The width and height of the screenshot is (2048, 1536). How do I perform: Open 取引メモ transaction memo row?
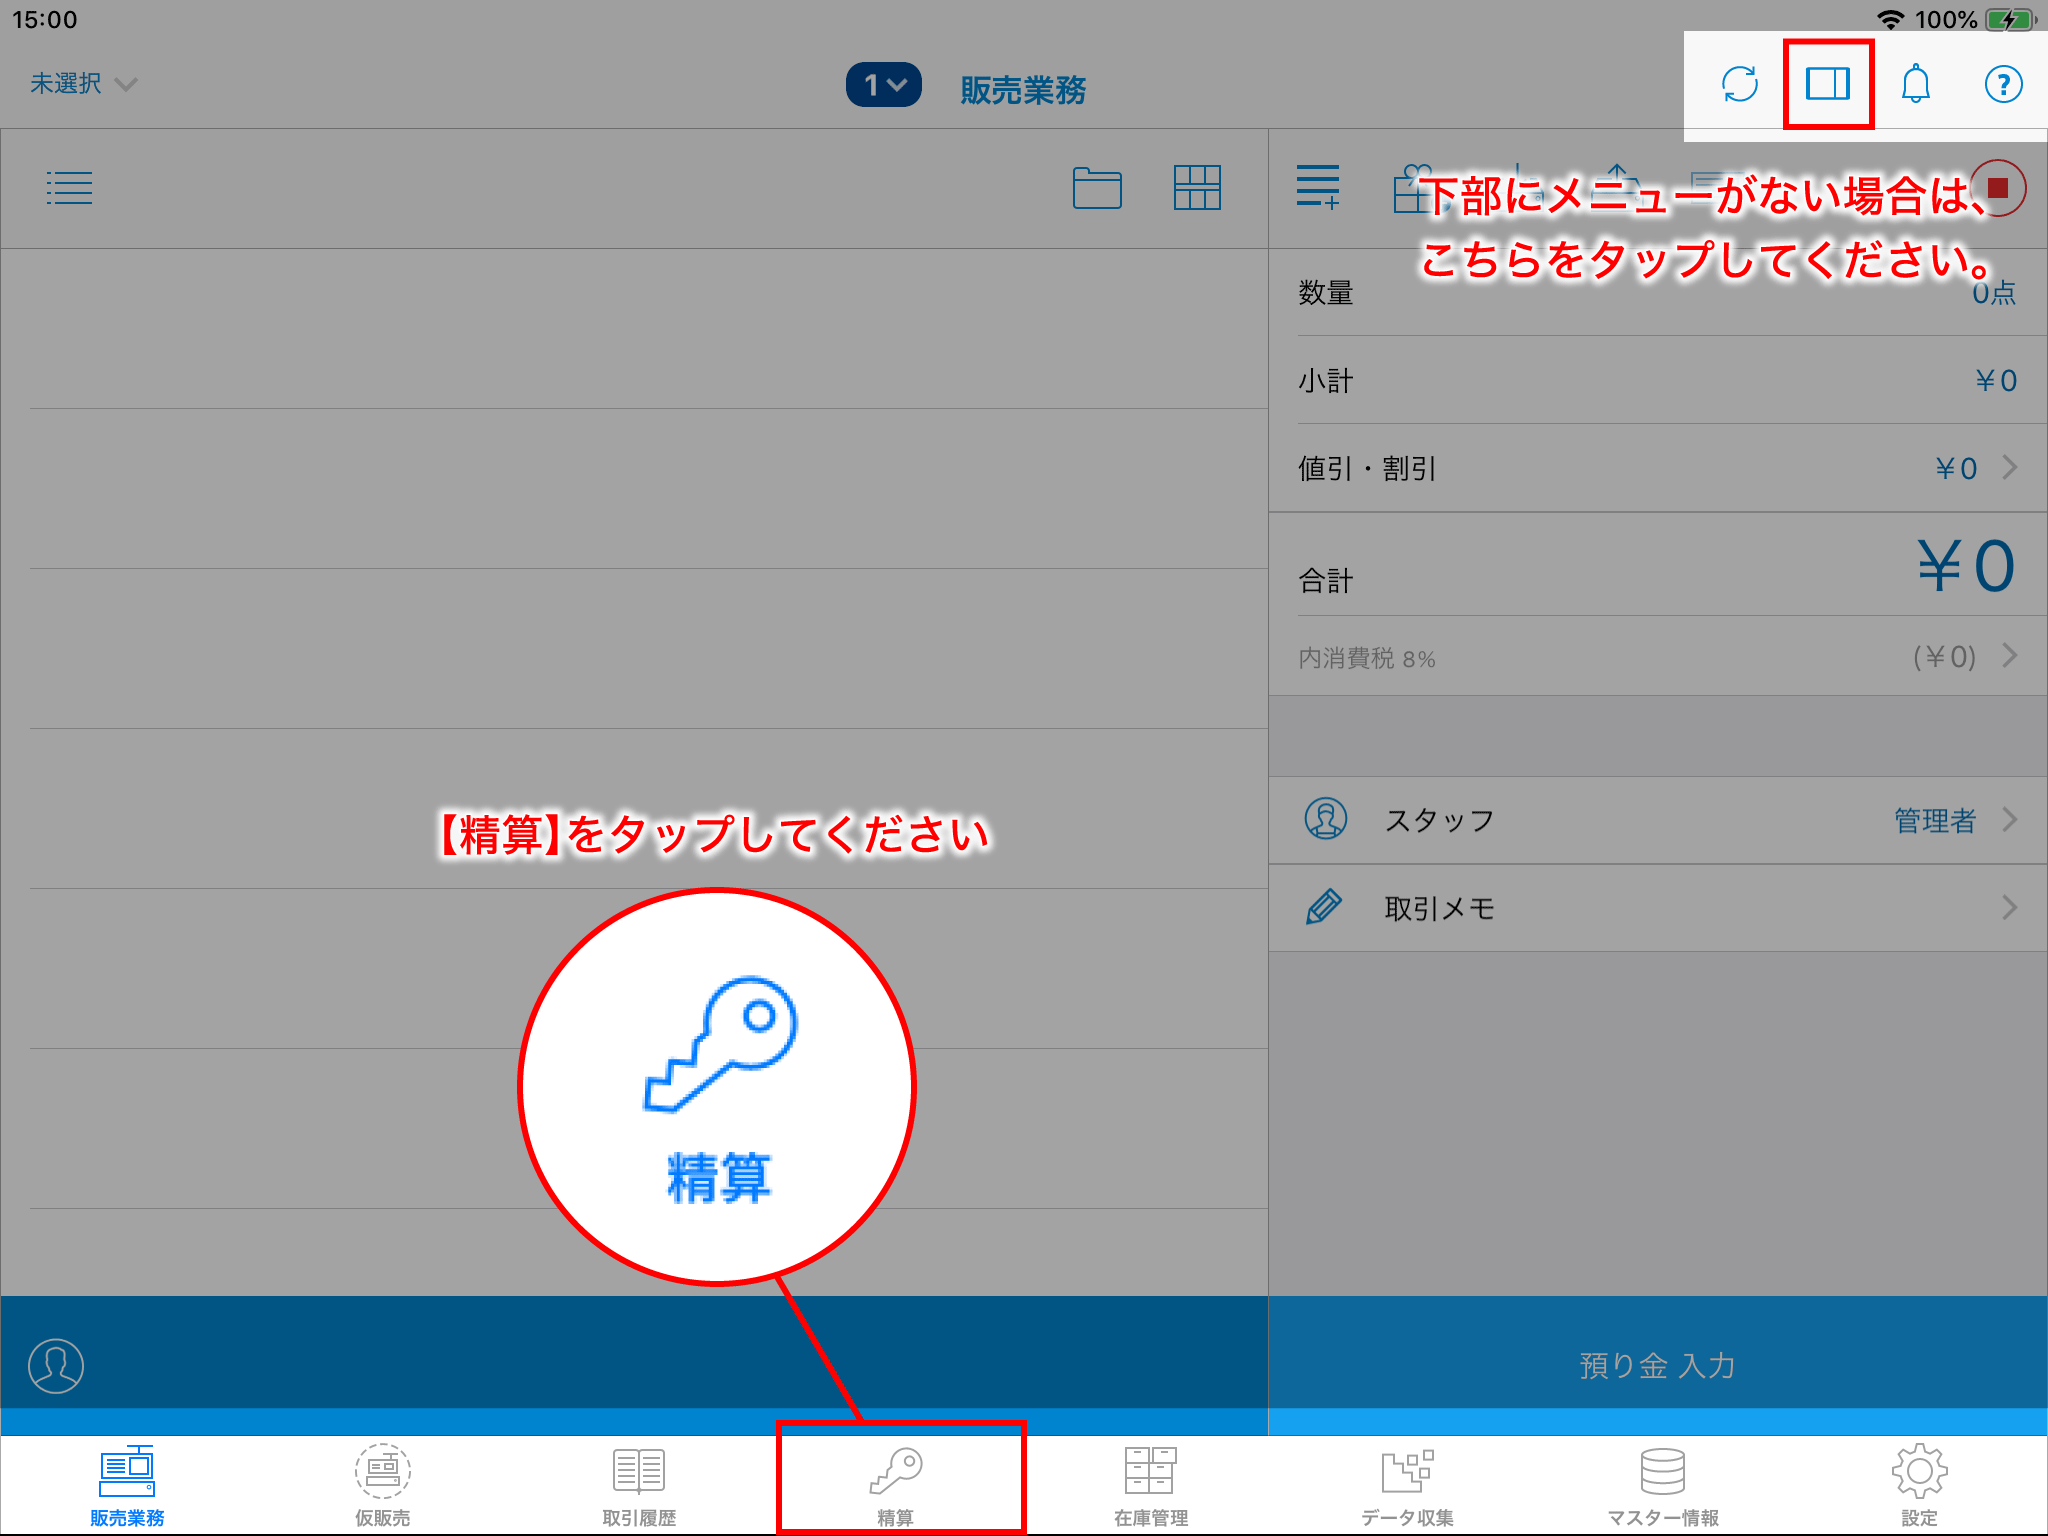1658,908
